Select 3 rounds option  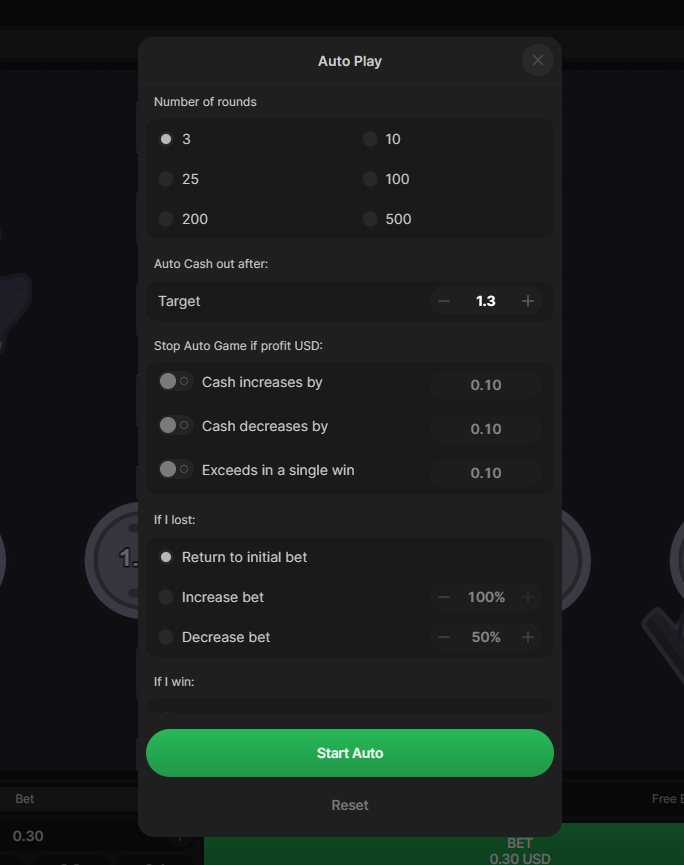tap(166, 139)
